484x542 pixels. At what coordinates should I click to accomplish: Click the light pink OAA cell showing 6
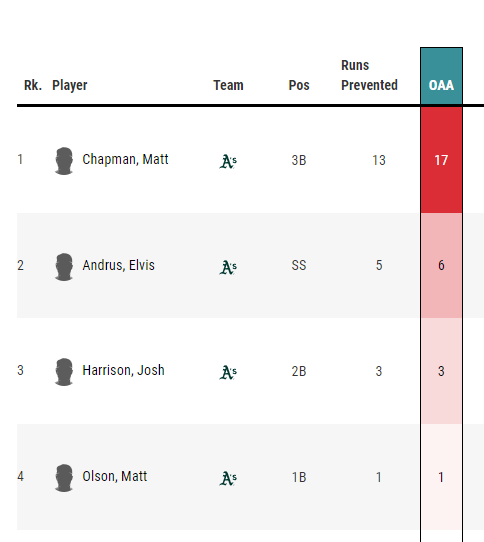441,265
